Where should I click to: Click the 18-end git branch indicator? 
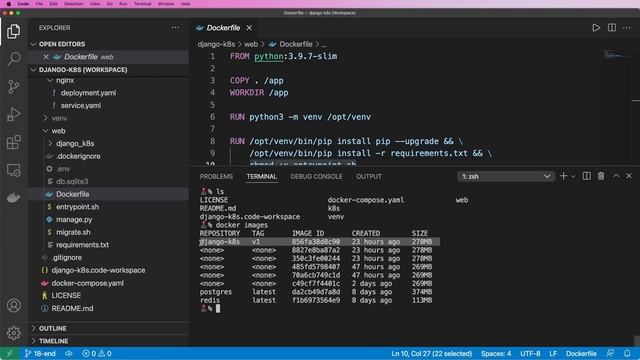40,353
